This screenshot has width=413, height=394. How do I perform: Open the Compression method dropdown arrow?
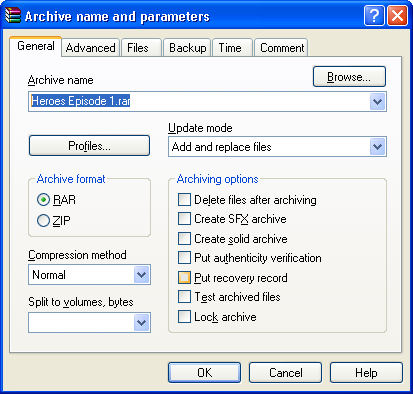point(142,275)
